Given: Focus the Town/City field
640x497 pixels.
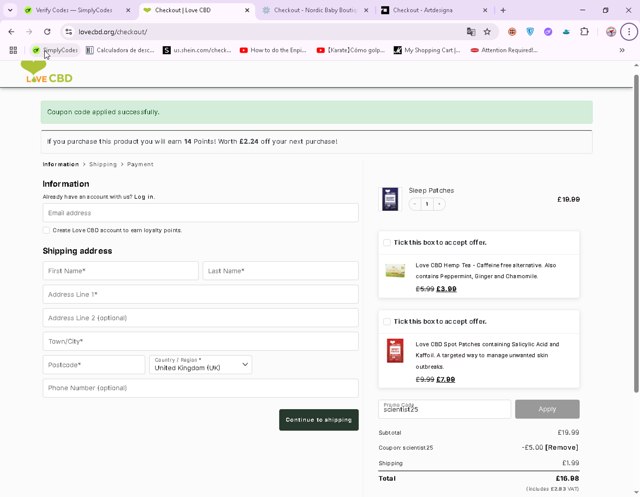Looking at the screenshot, I should pyautogui.click(x=200, y=342).
